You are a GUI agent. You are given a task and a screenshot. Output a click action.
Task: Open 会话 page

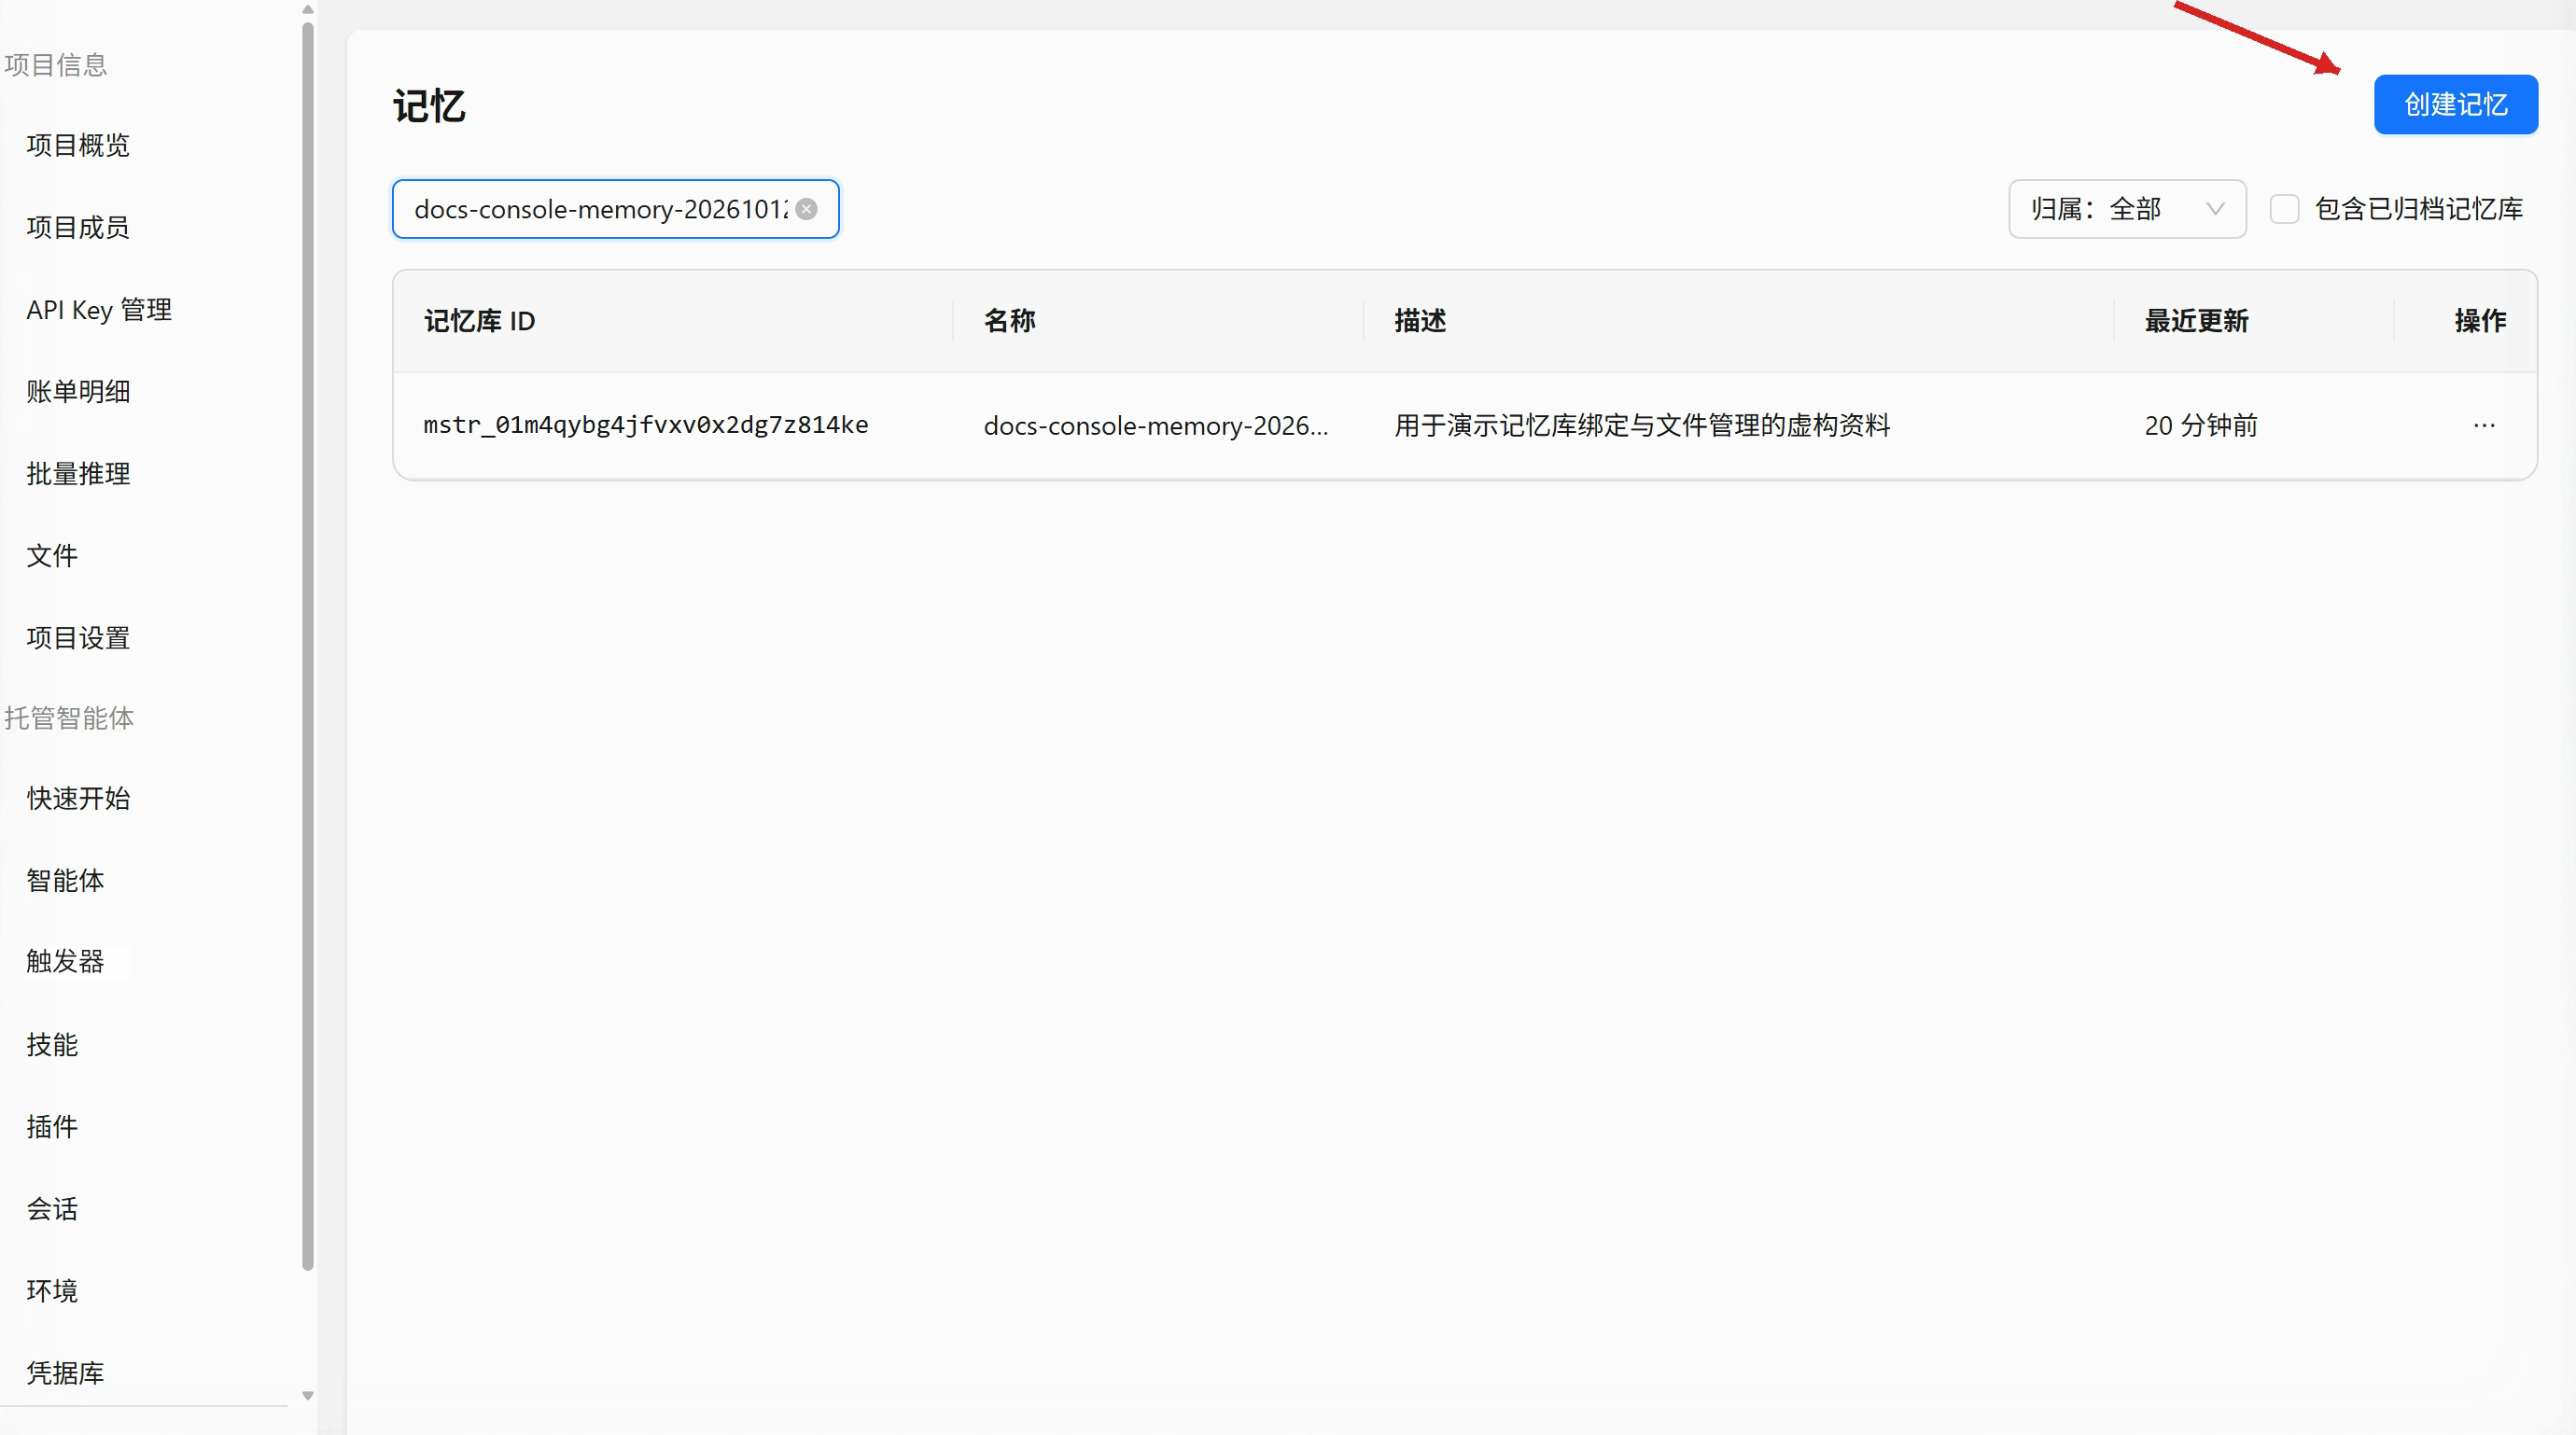[52, 1208]
